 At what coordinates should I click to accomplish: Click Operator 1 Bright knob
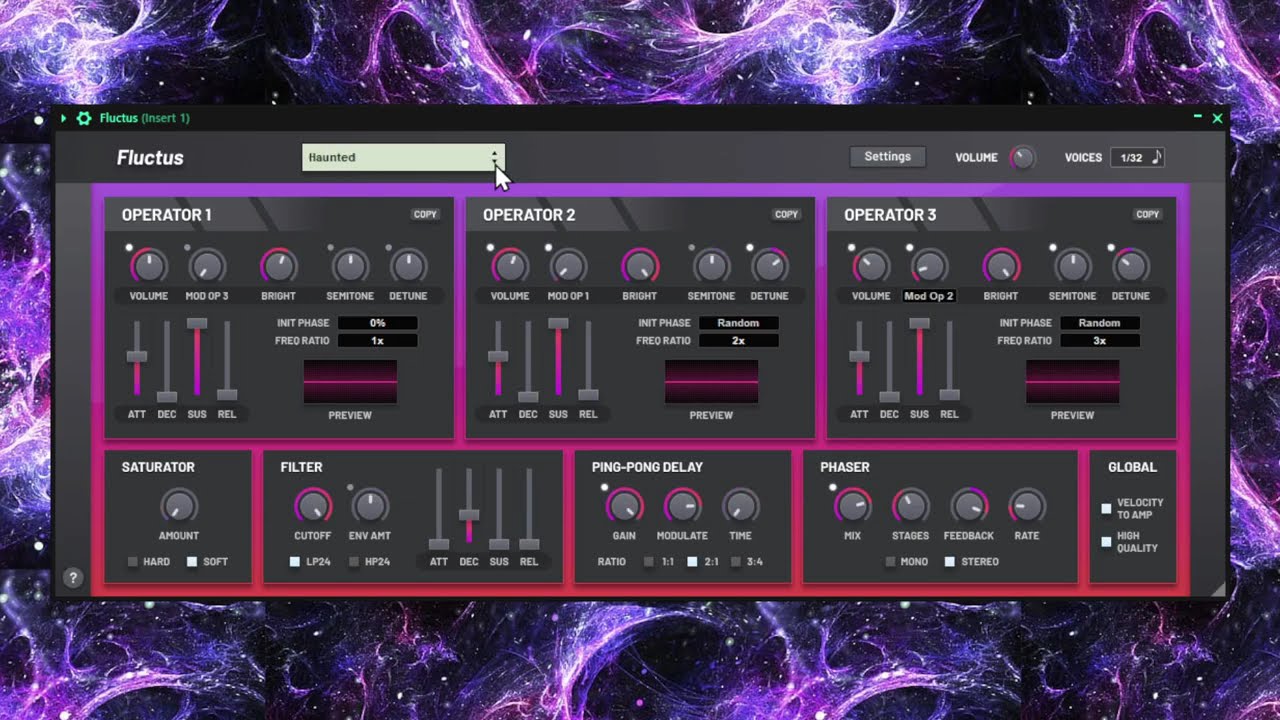coord(279,266)
